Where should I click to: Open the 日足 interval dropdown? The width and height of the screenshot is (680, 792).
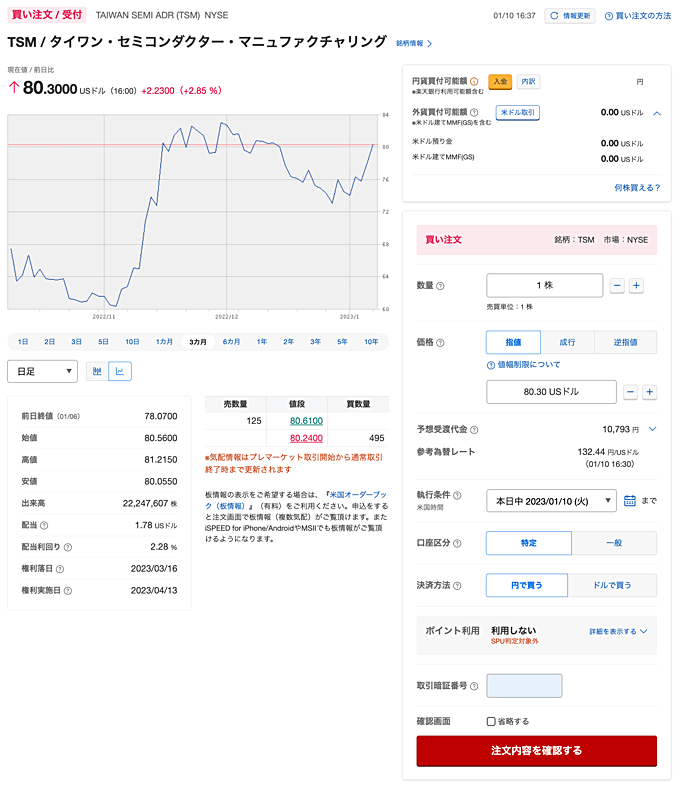pos(42,371)
